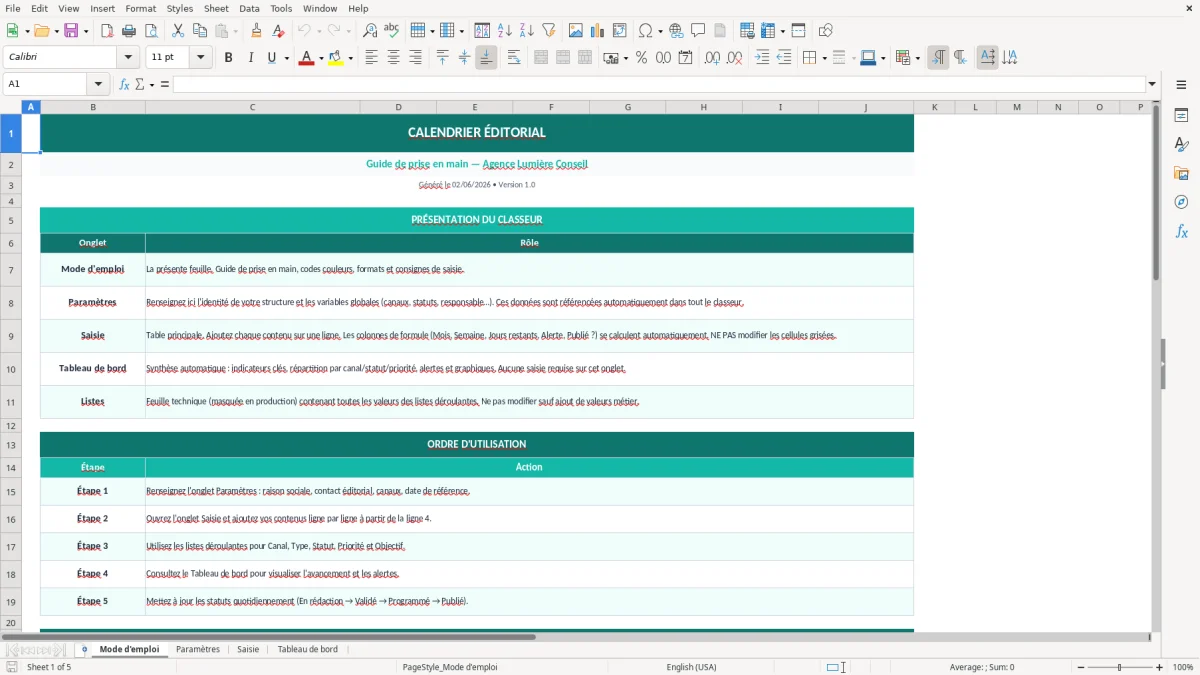Toggle Align Left

(x=371, y=58)
